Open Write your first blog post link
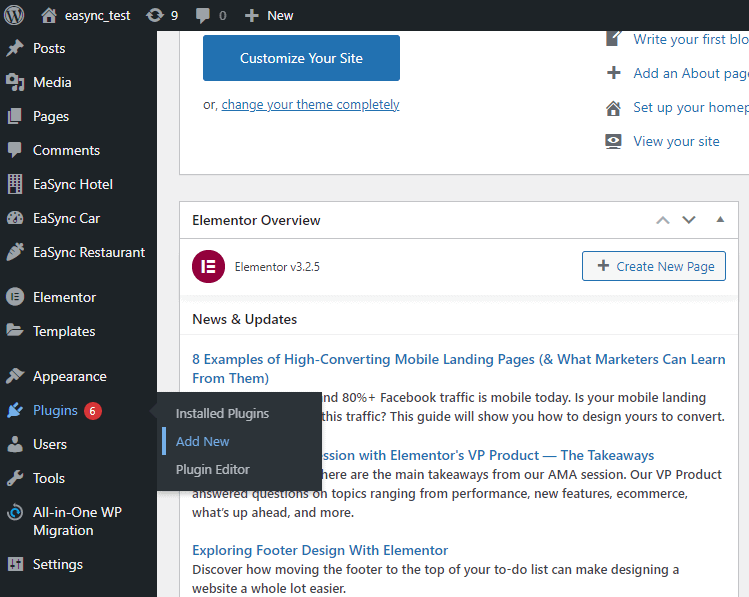This screenshot has height=597, width=749. [691, 39]
